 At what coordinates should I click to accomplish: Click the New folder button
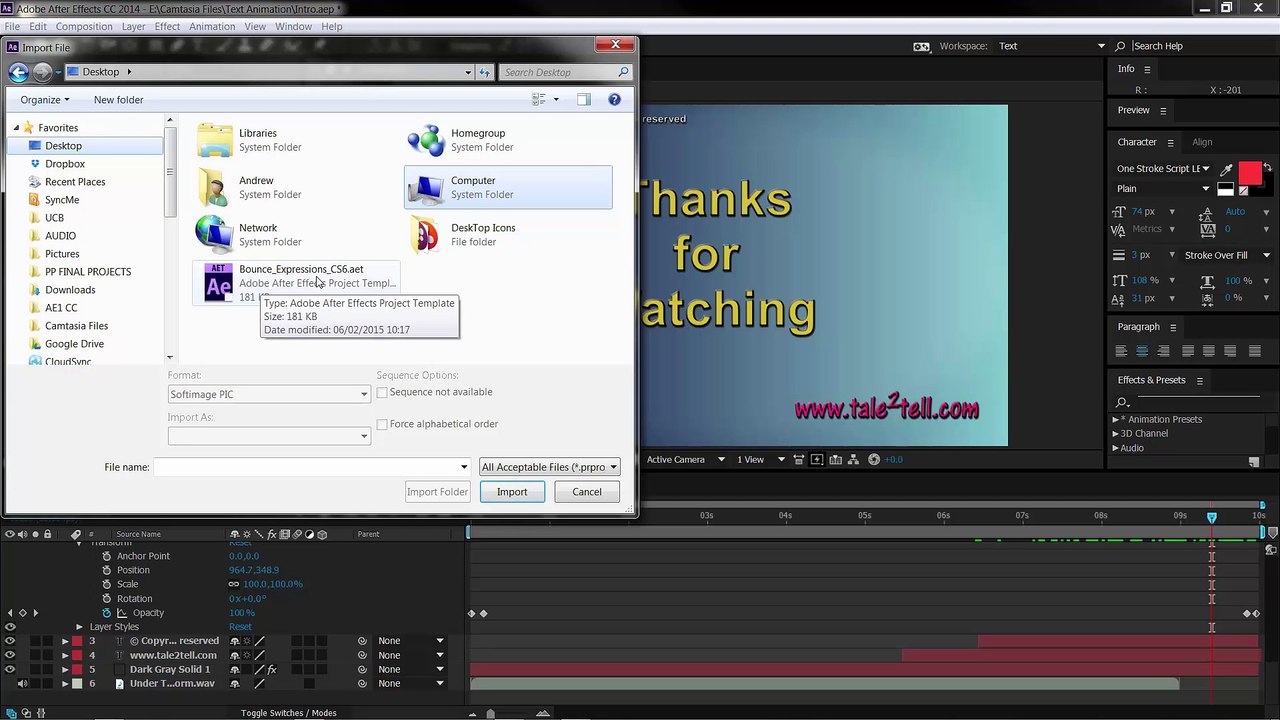[x=118, y=100]
